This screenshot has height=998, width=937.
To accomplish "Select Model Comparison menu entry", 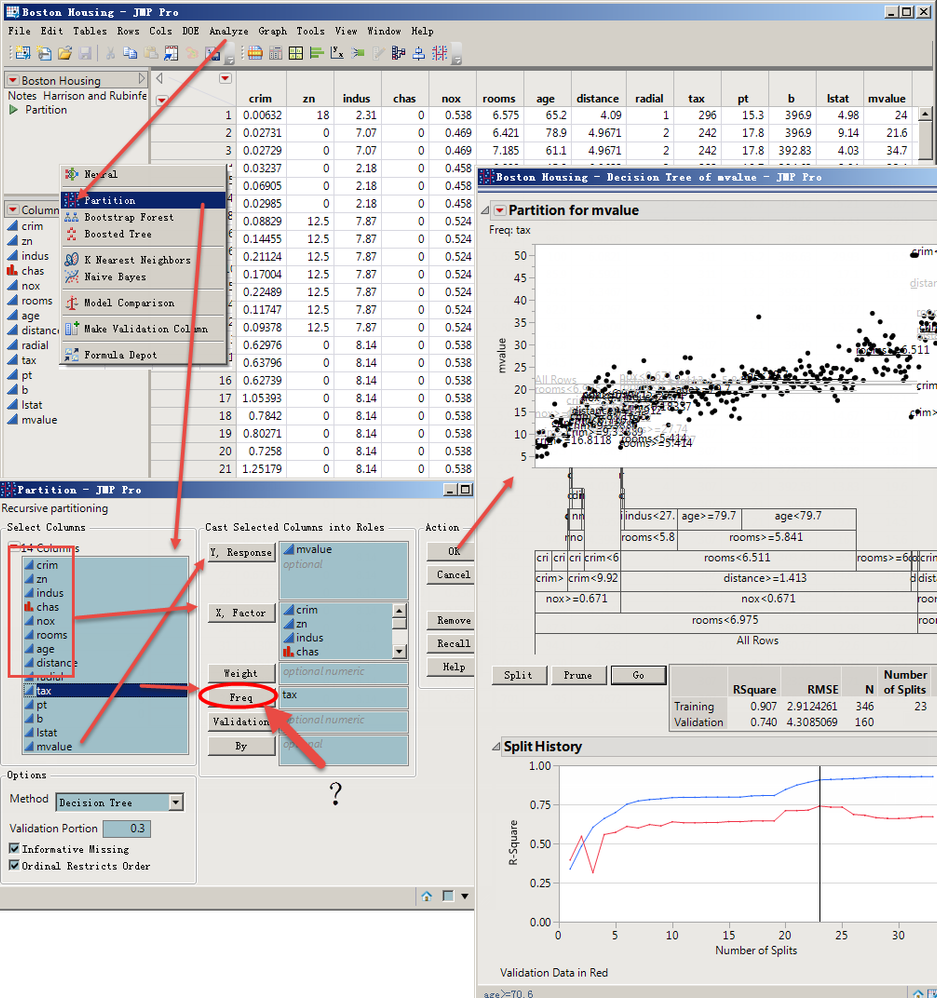I will tap(143, 302).
